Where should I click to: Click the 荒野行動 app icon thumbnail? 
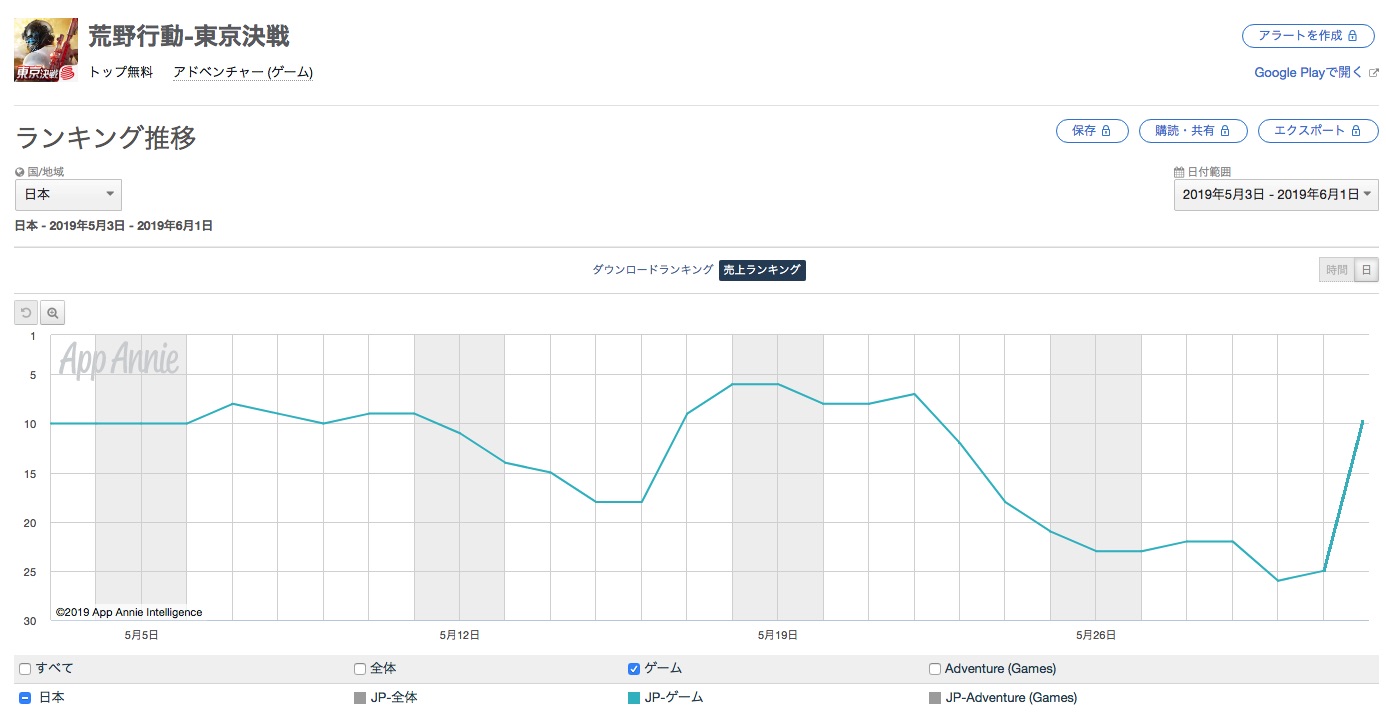pyautogui.click(x=46, y=50)
